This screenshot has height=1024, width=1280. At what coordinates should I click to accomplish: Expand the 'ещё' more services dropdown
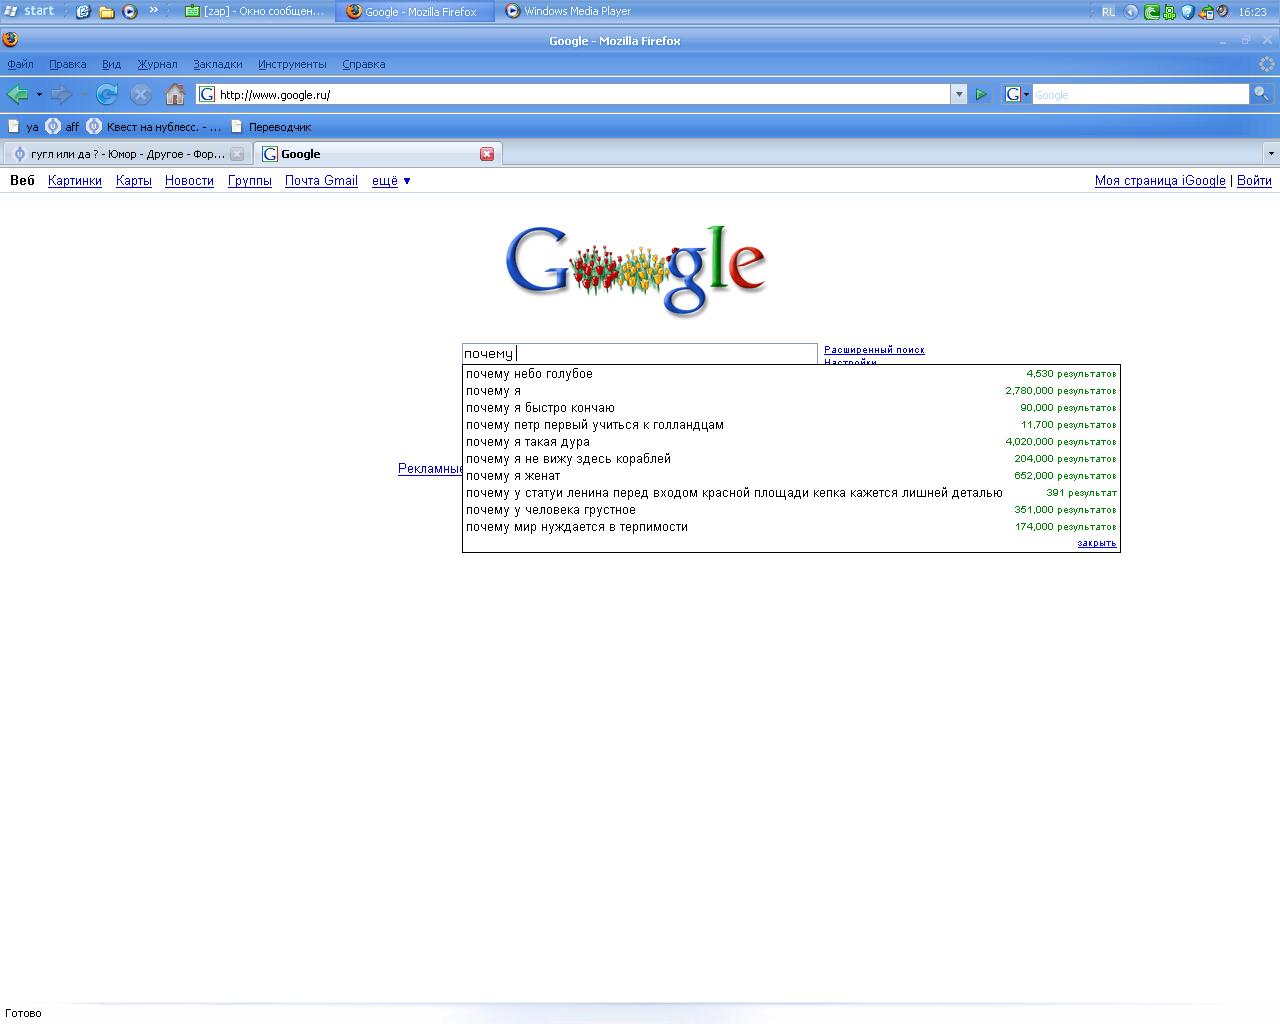coord(391,181)
